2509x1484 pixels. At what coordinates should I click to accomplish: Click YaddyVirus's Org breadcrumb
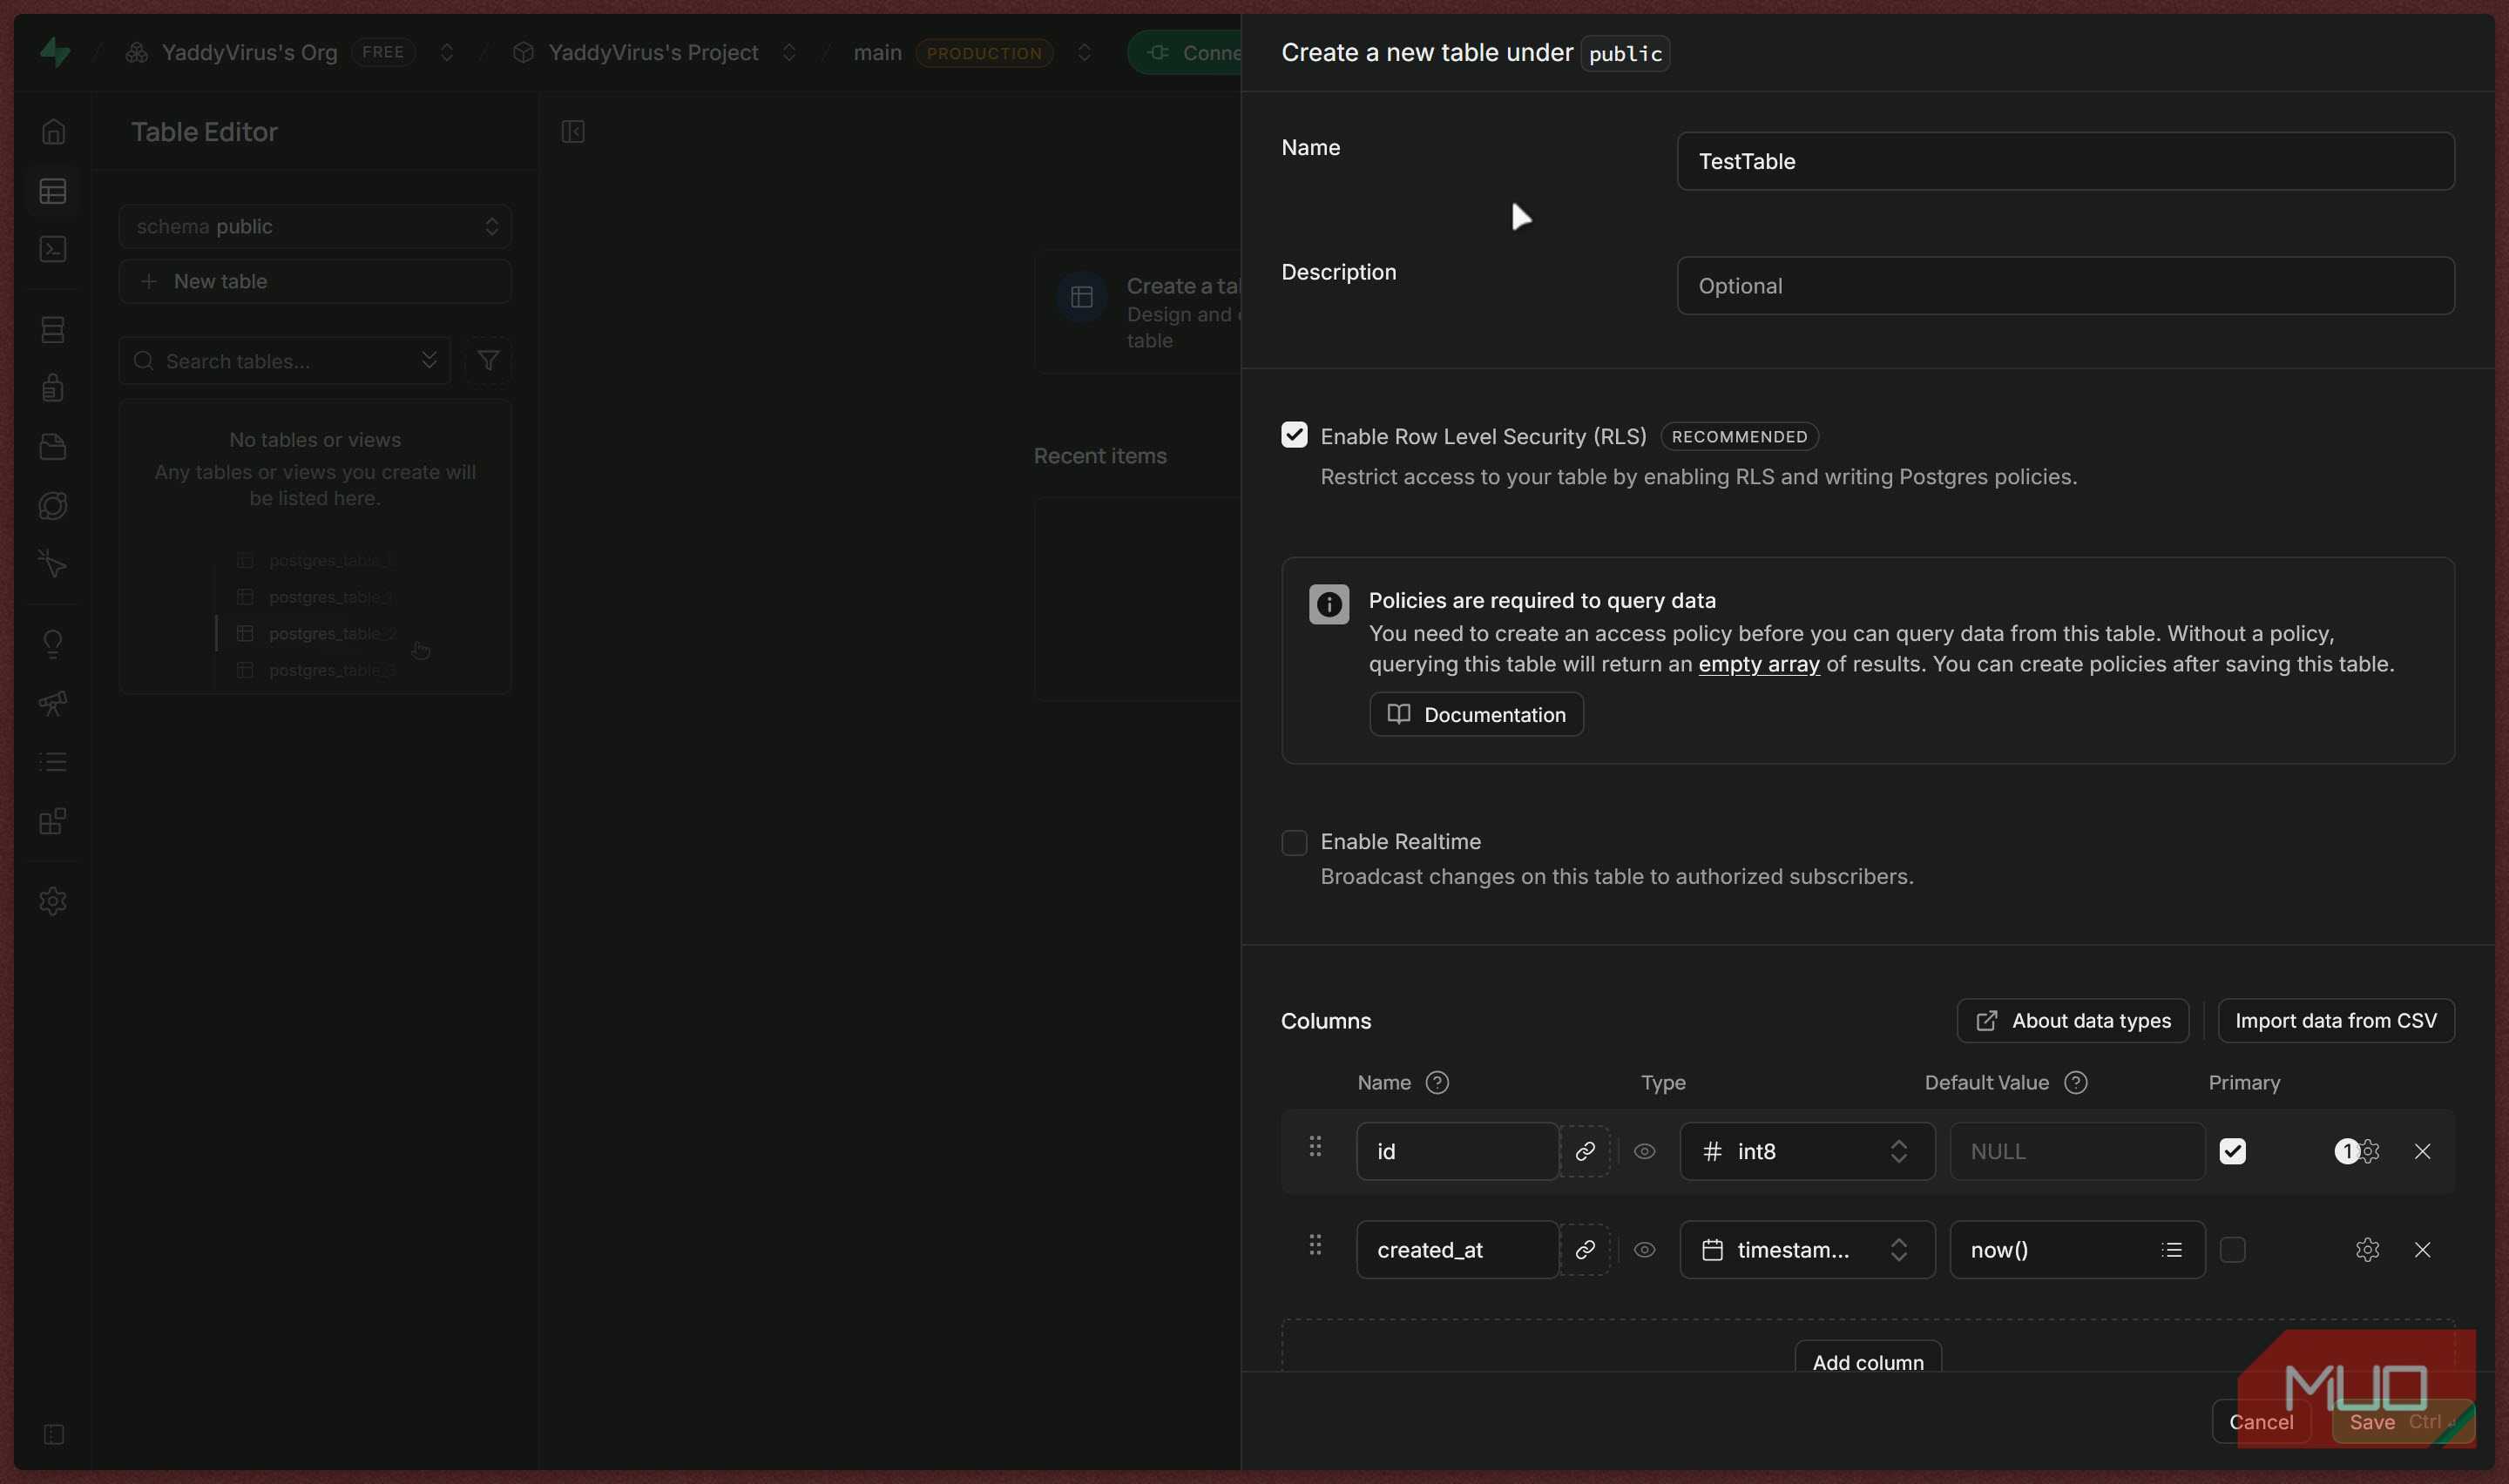point(249,52)
